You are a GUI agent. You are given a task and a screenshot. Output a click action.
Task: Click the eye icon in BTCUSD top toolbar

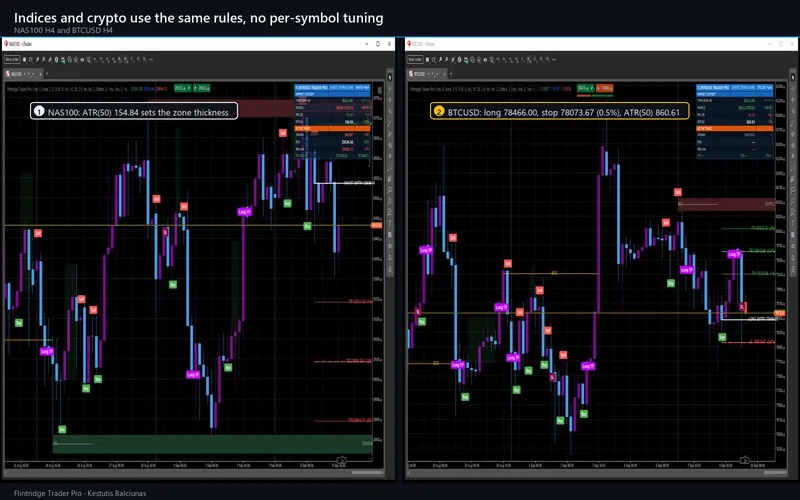(485, 60)
